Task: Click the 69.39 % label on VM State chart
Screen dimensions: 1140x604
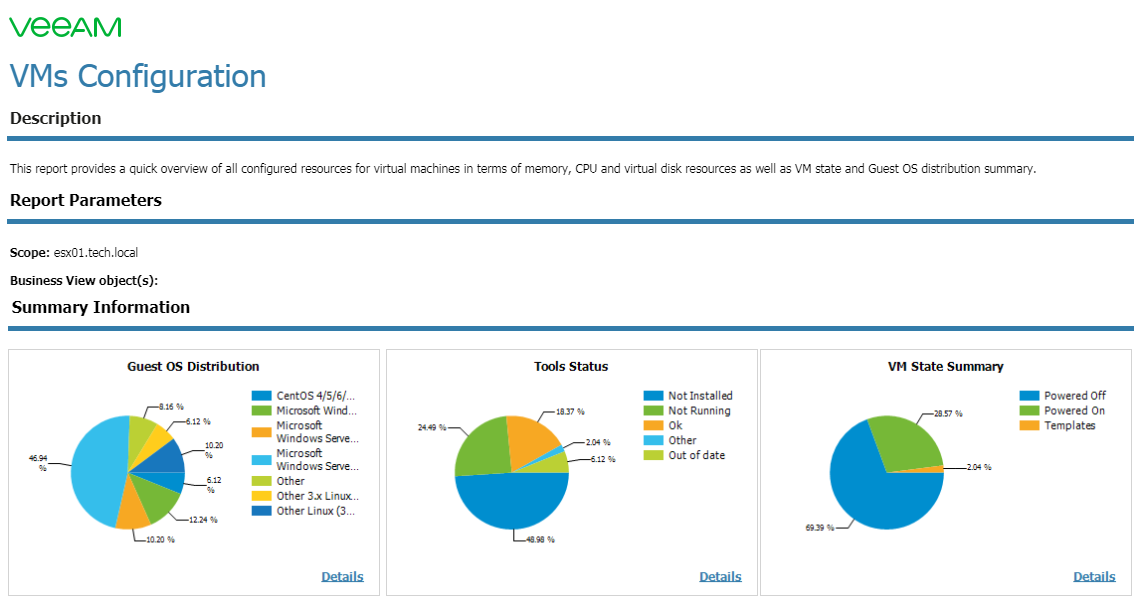Action: [x=819, y=528]
